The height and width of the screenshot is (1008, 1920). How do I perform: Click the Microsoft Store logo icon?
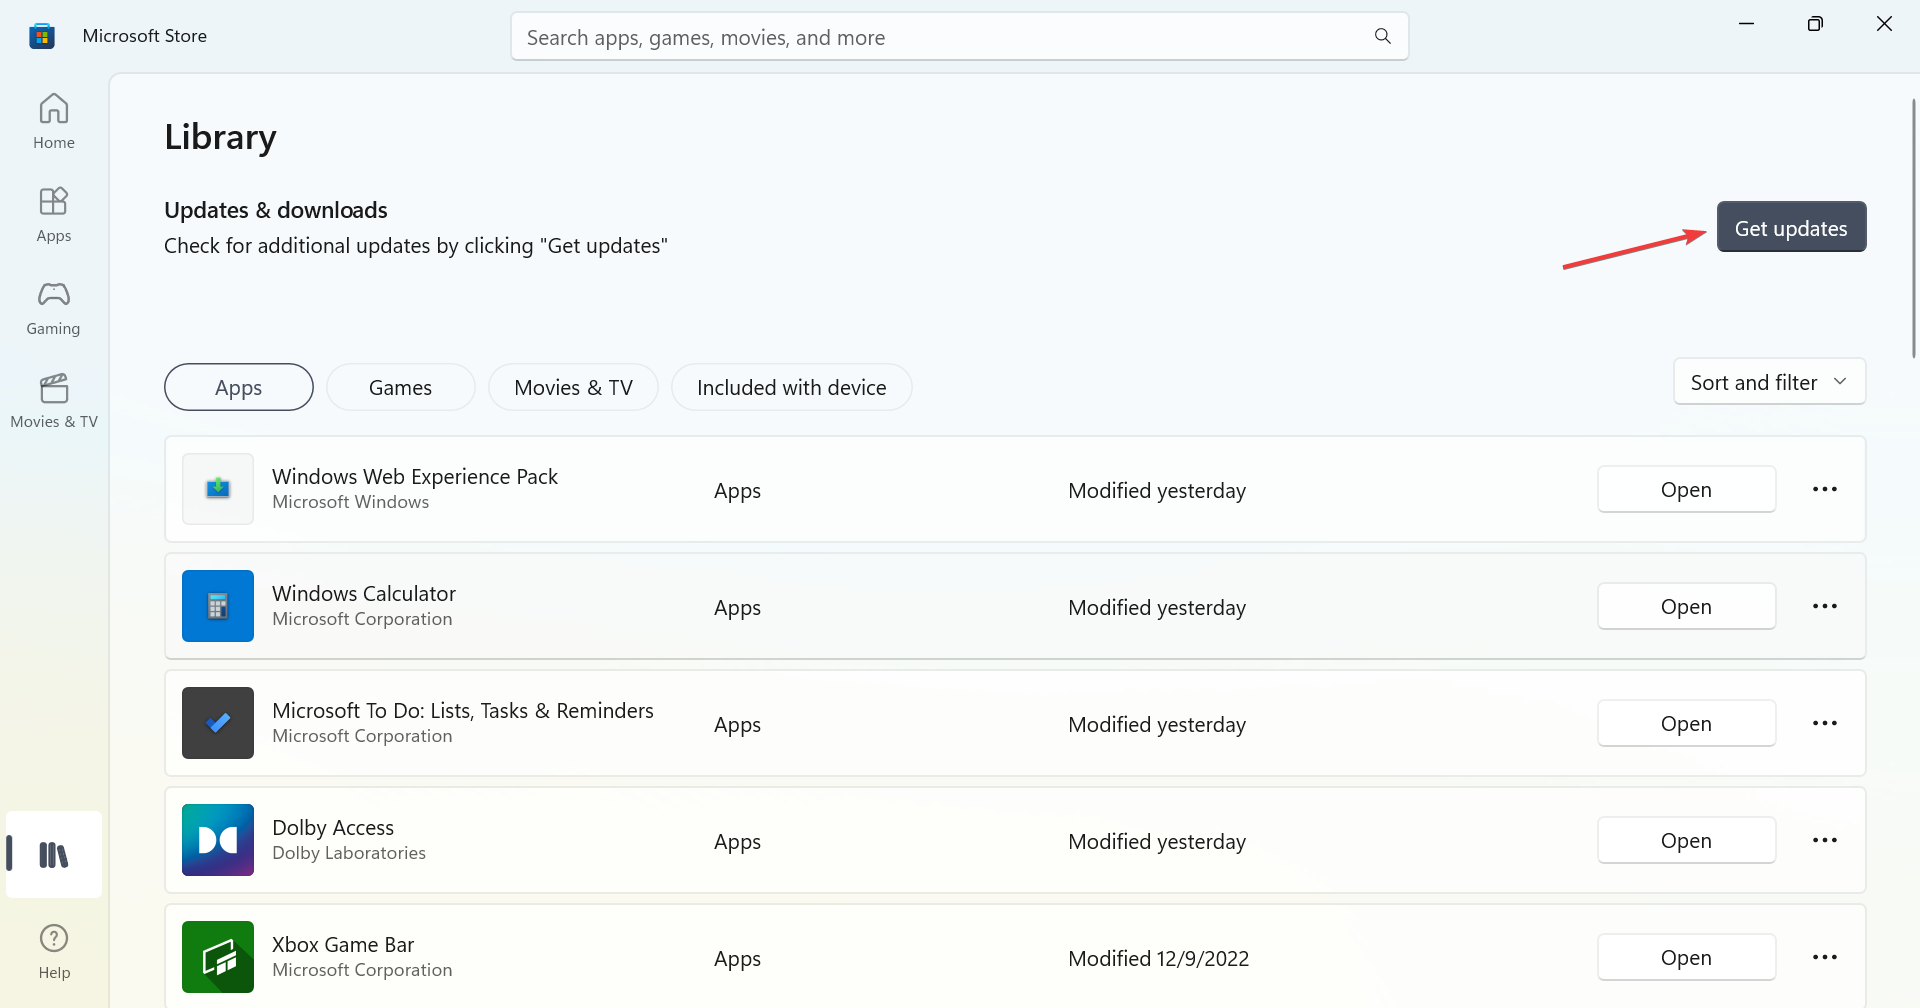coord(42,36)
